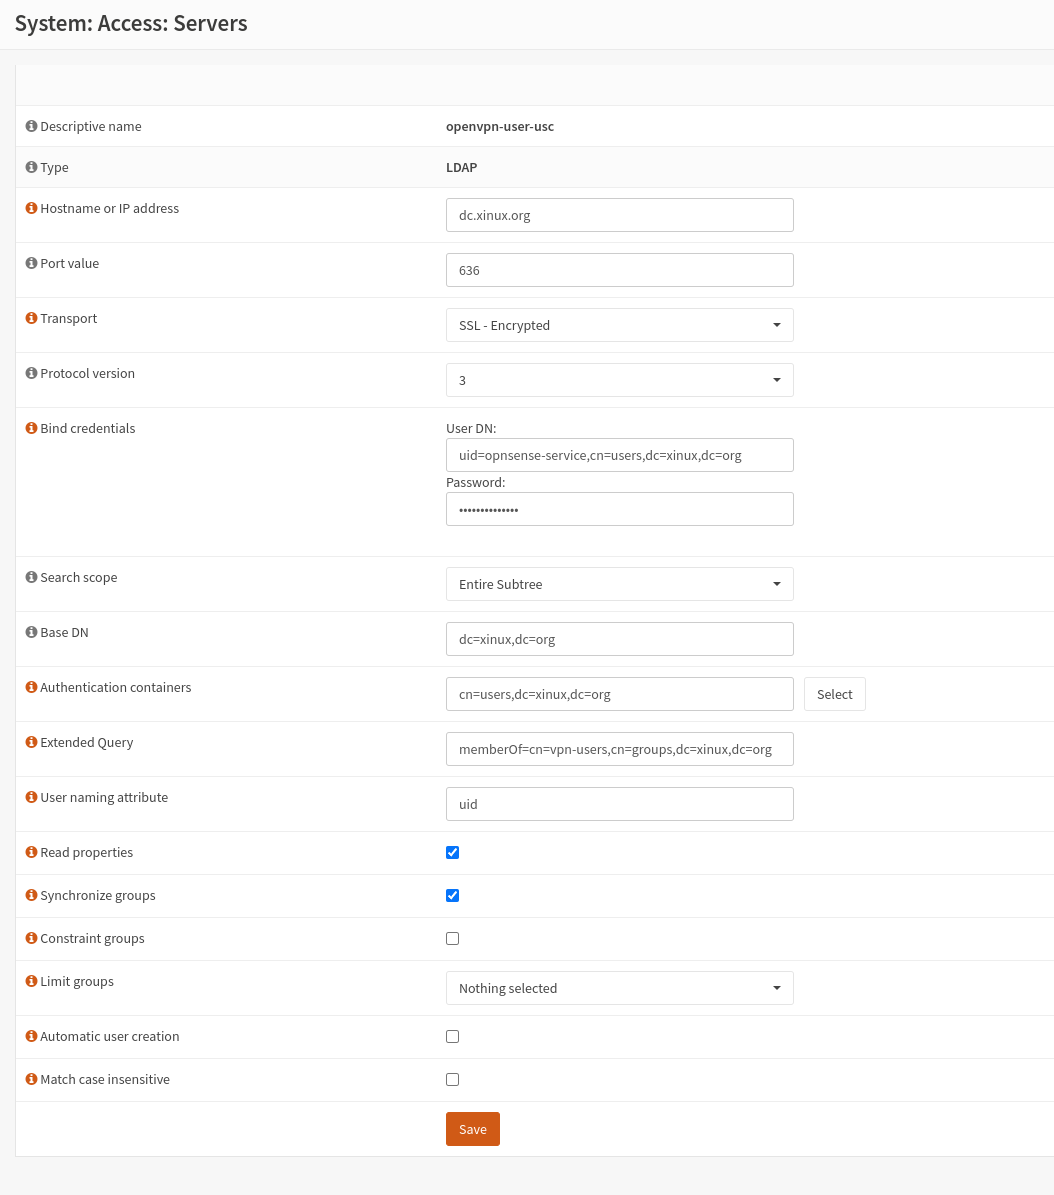Click the info icon beside Authentication containers
Viewport: 1054px width, 1195px height.
(31, 688)
